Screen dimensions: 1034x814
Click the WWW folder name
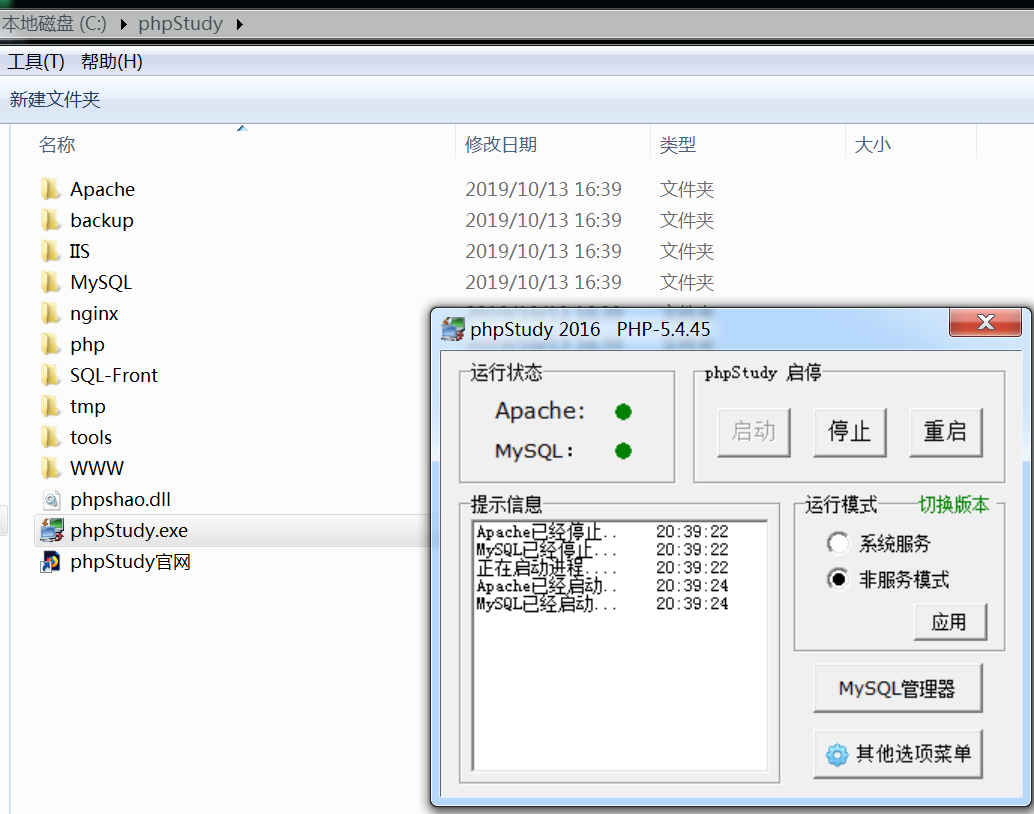pyautogui.click(x=97, y=468)
